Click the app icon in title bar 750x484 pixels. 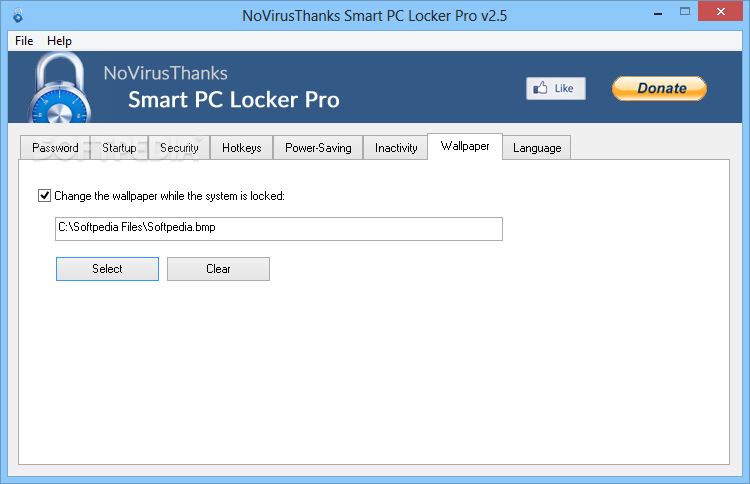click(18, 15)
